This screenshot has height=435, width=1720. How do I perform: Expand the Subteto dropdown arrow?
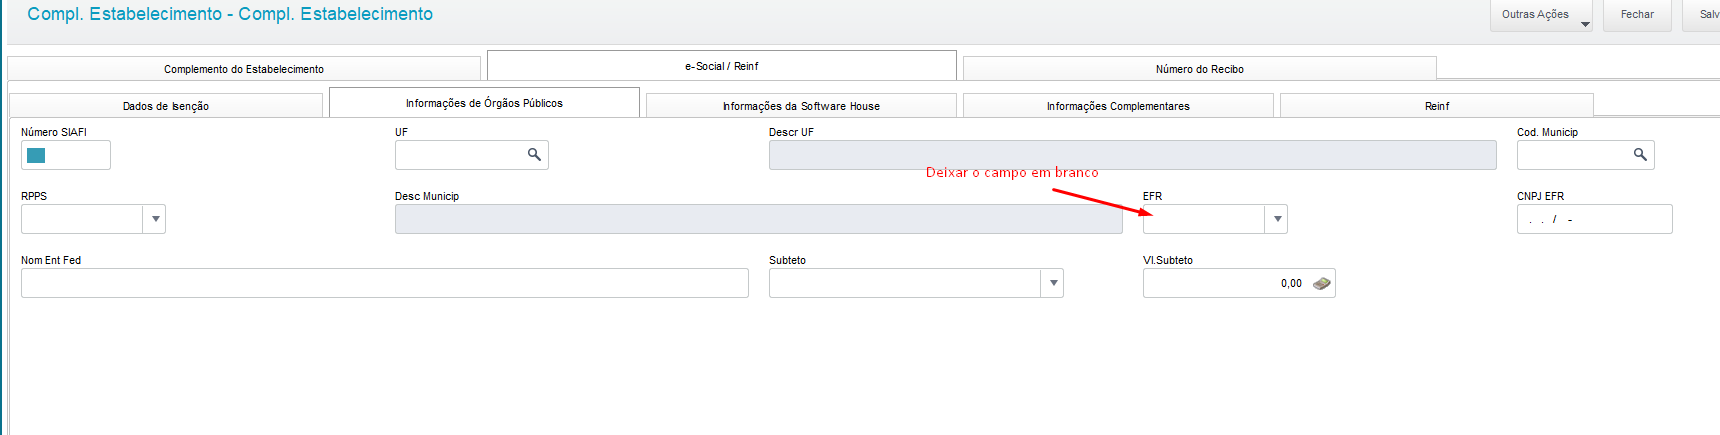[x=1053, y=283]
